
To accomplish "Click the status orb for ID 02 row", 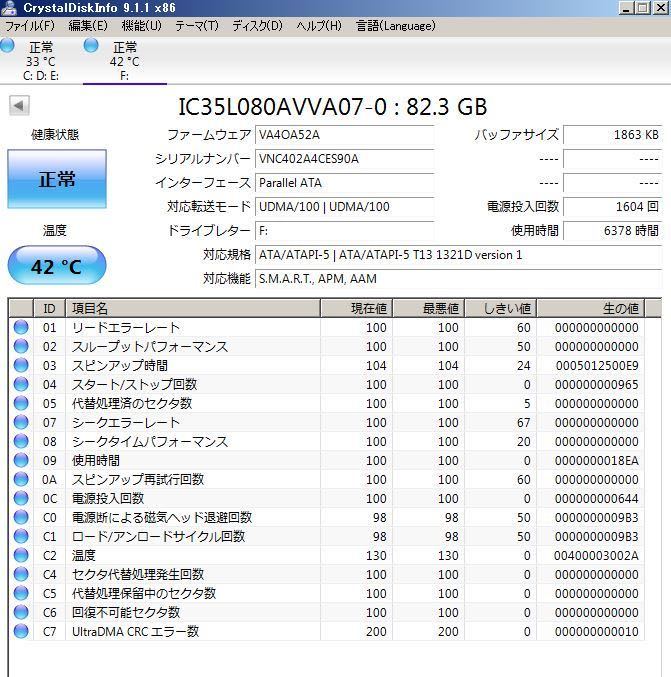I will pos(21,346).
